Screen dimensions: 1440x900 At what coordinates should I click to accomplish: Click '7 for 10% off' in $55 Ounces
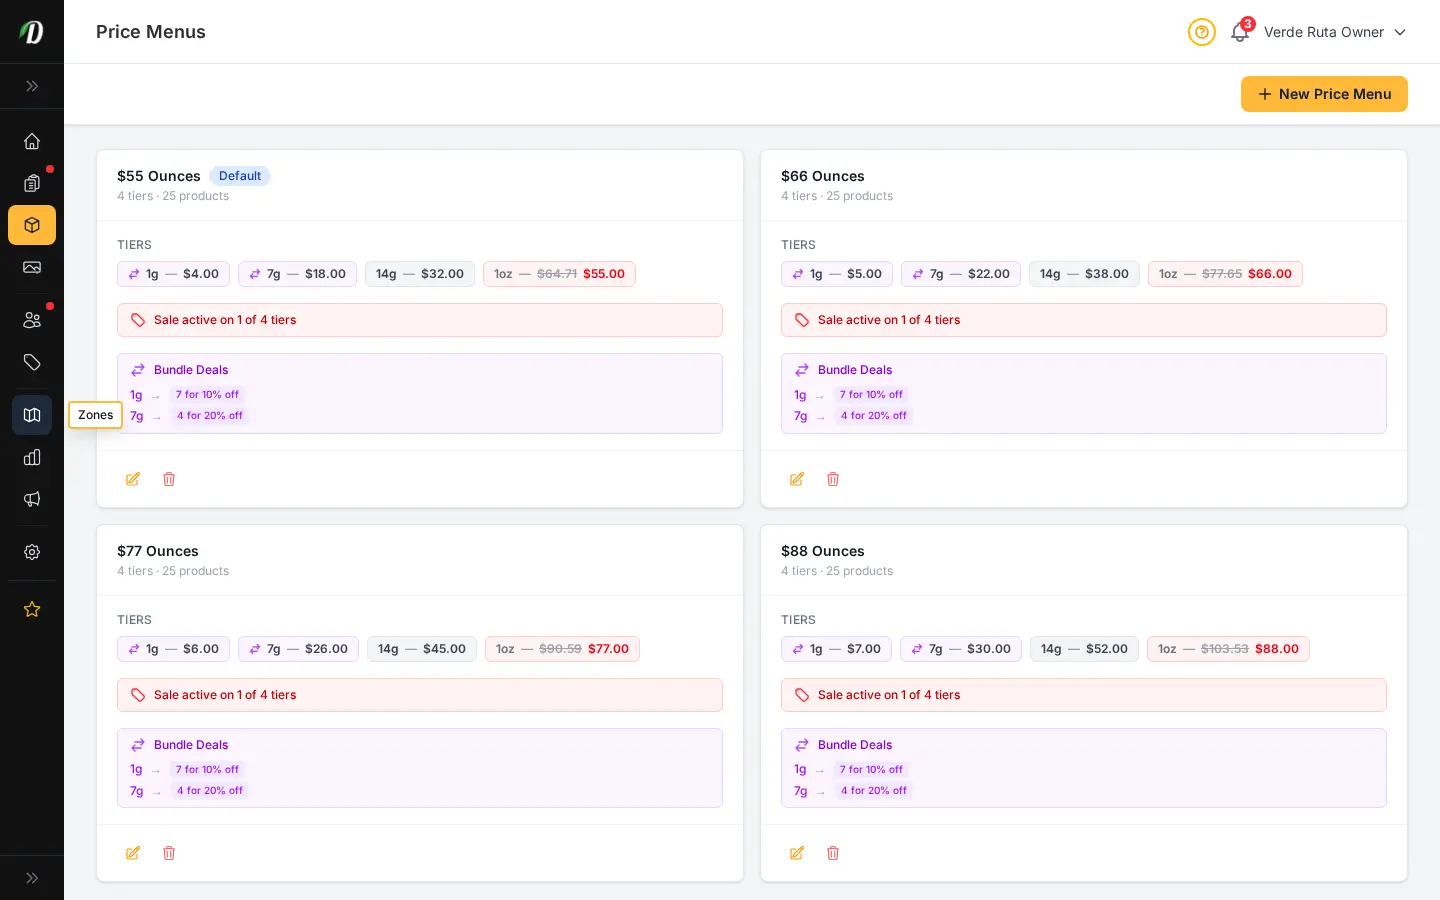[207, 395]
